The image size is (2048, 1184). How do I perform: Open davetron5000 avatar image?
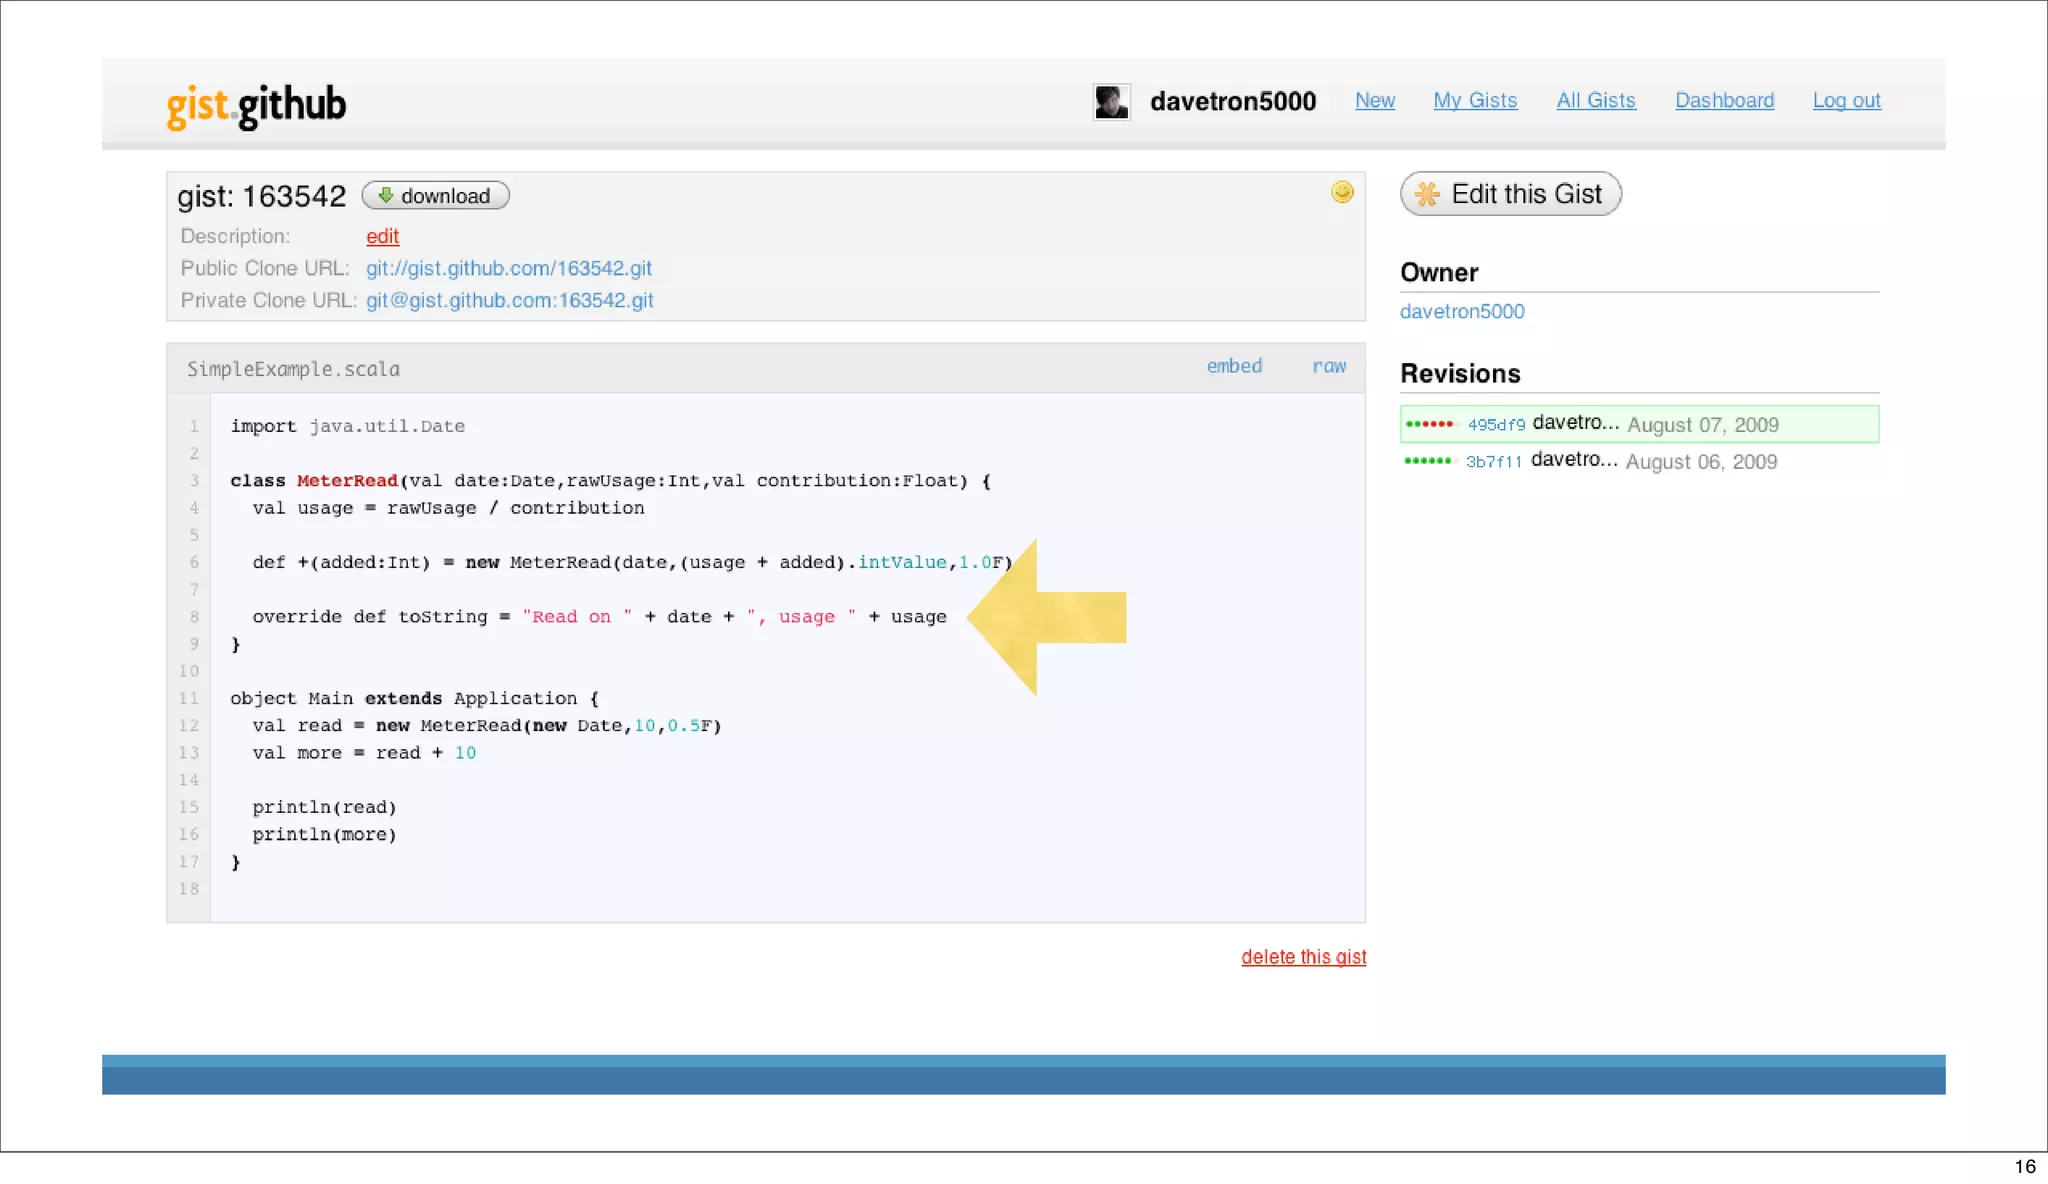1111,102
